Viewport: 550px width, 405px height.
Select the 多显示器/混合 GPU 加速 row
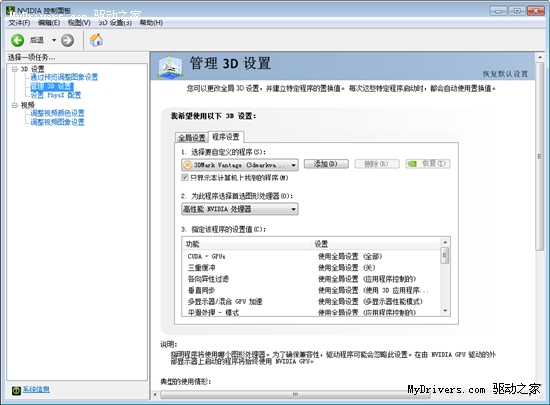[x=311, y=301]
